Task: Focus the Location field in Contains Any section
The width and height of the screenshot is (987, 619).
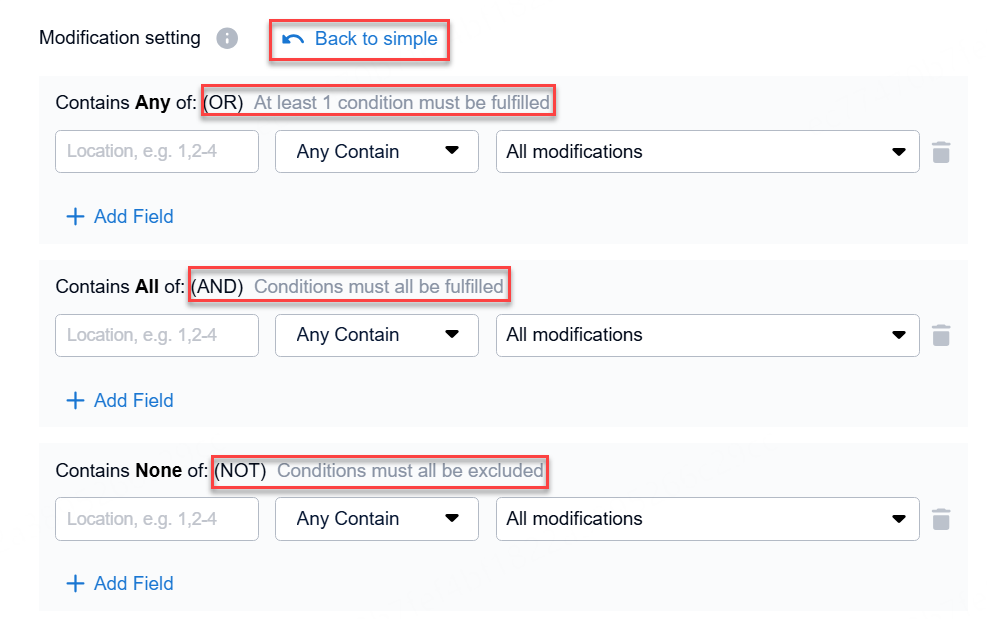Action: click(x=157, y=152)
